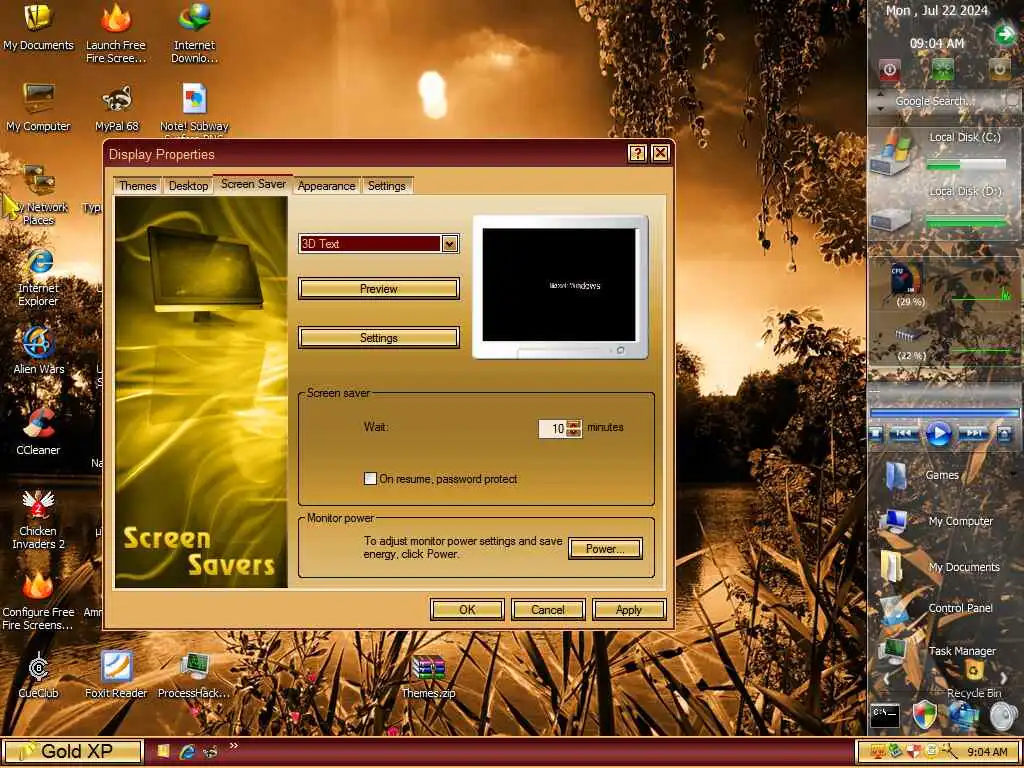Switch to the Appearance tab
Viewport: 1024px width, 768px height.
tap(327, 185)
